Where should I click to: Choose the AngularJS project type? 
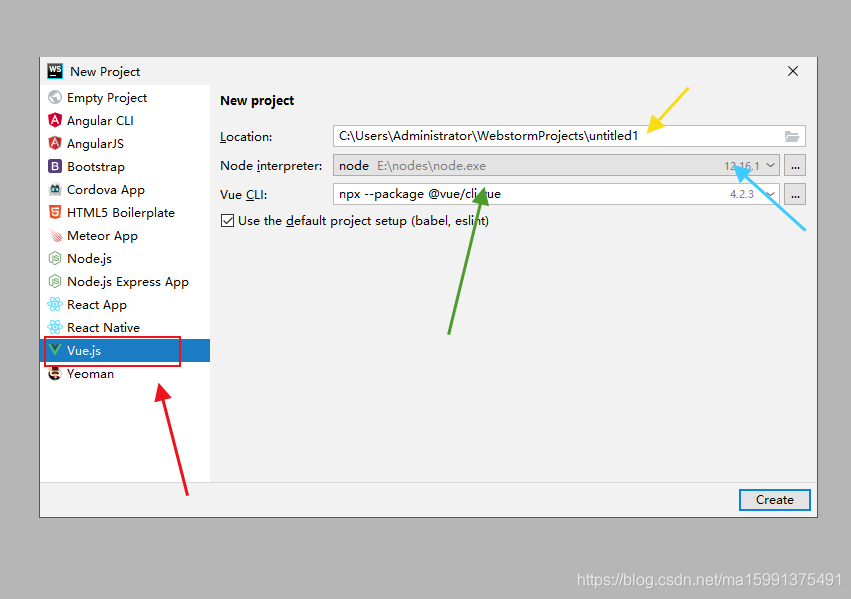click(95, 144)
